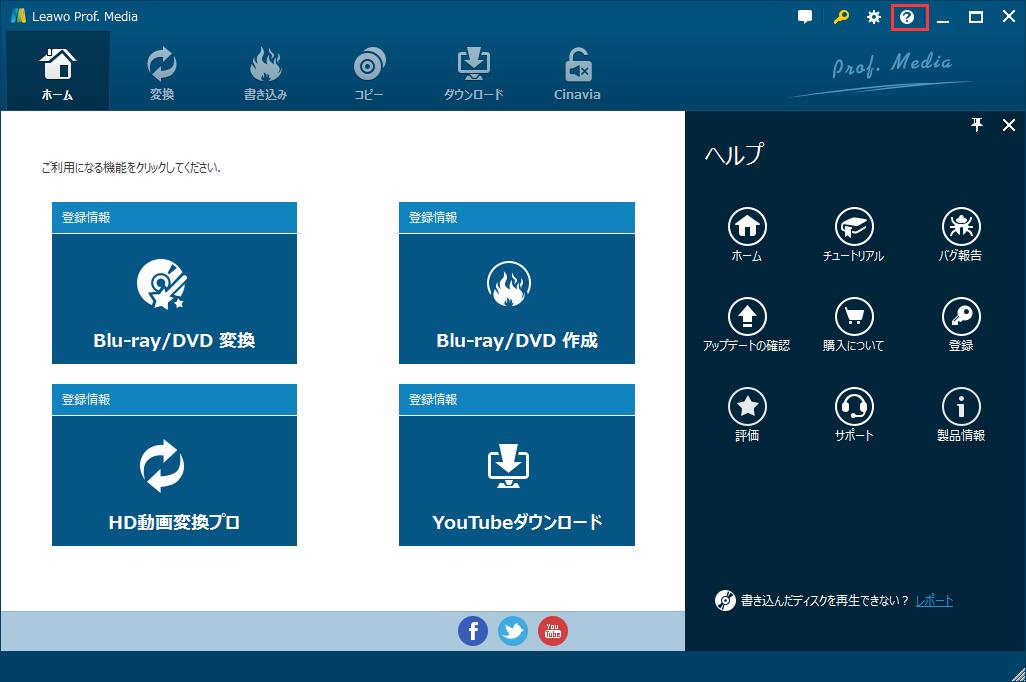Open the Cinavia tab
Screen dimensions: 1026x682
(x=577, y=73)
